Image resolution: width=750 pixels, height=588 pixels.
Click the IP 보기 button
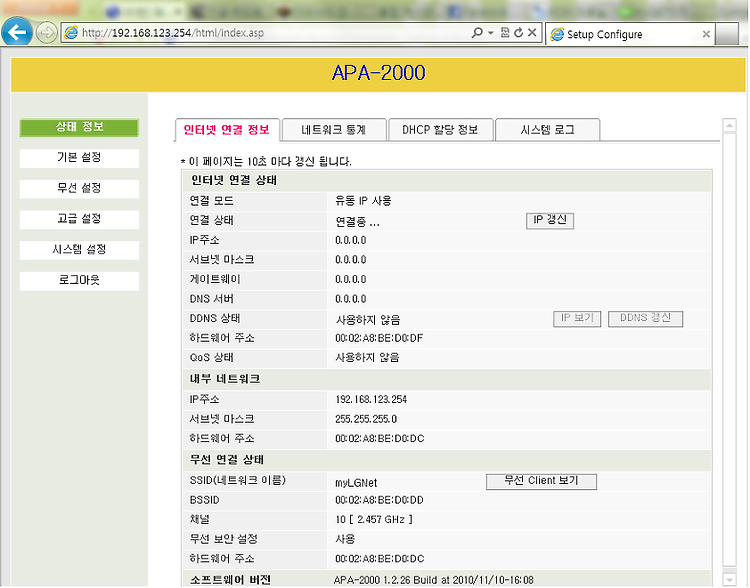[x=577, y=319]
